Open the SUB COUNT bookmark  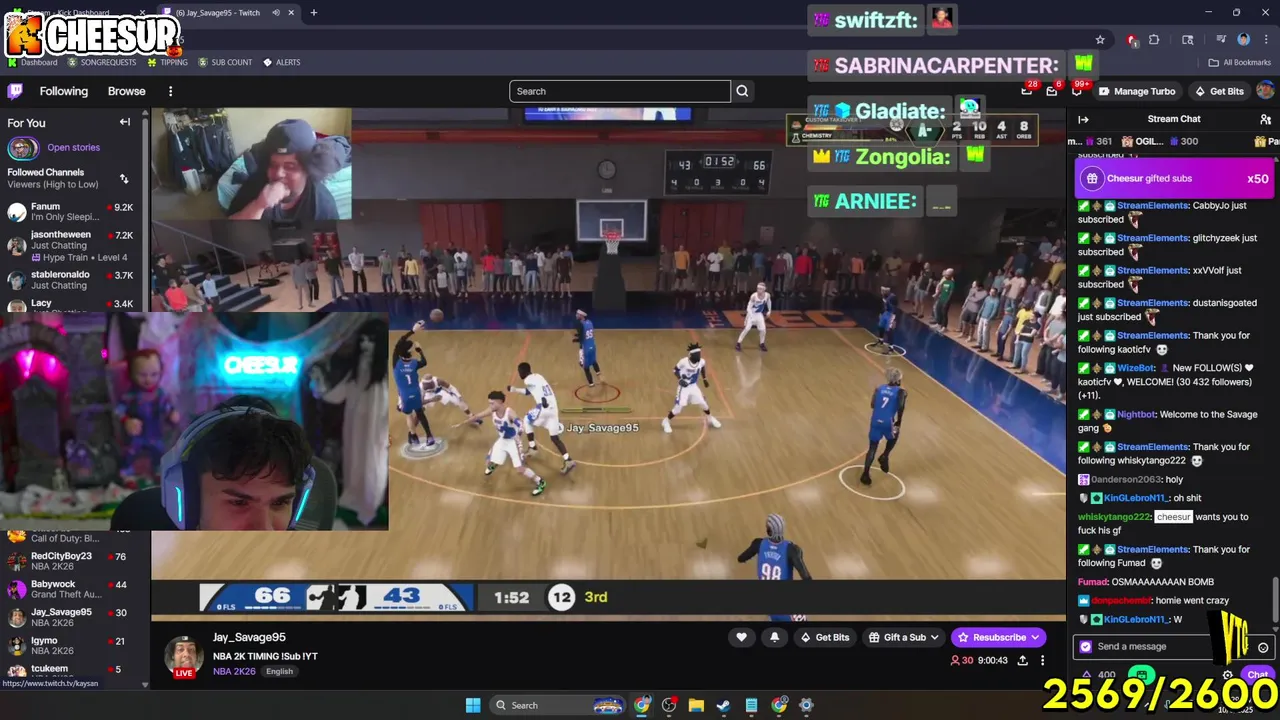[225, 62]
